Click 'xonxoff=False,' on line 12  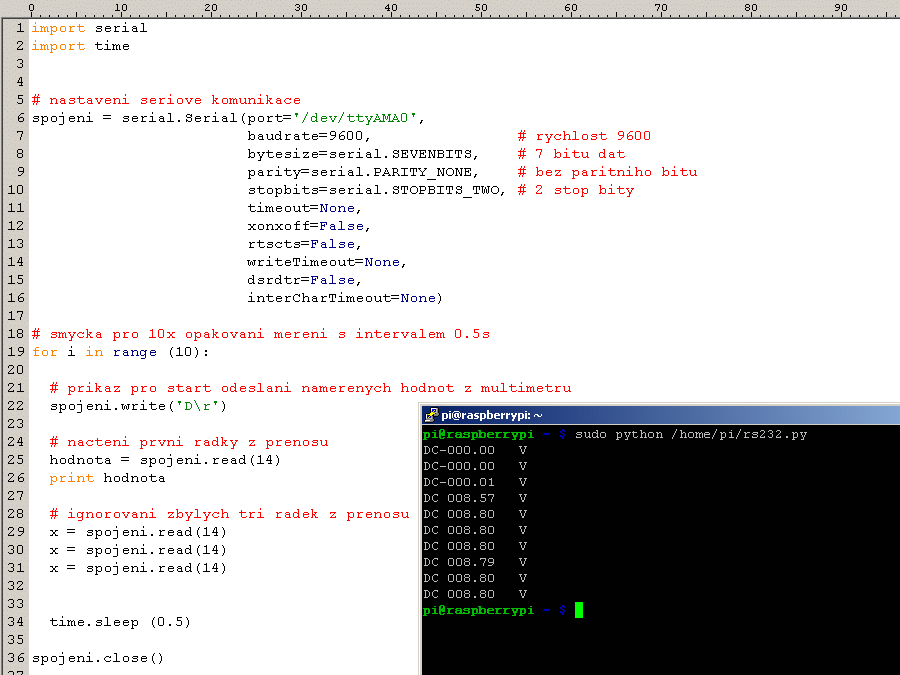(309, 226)
